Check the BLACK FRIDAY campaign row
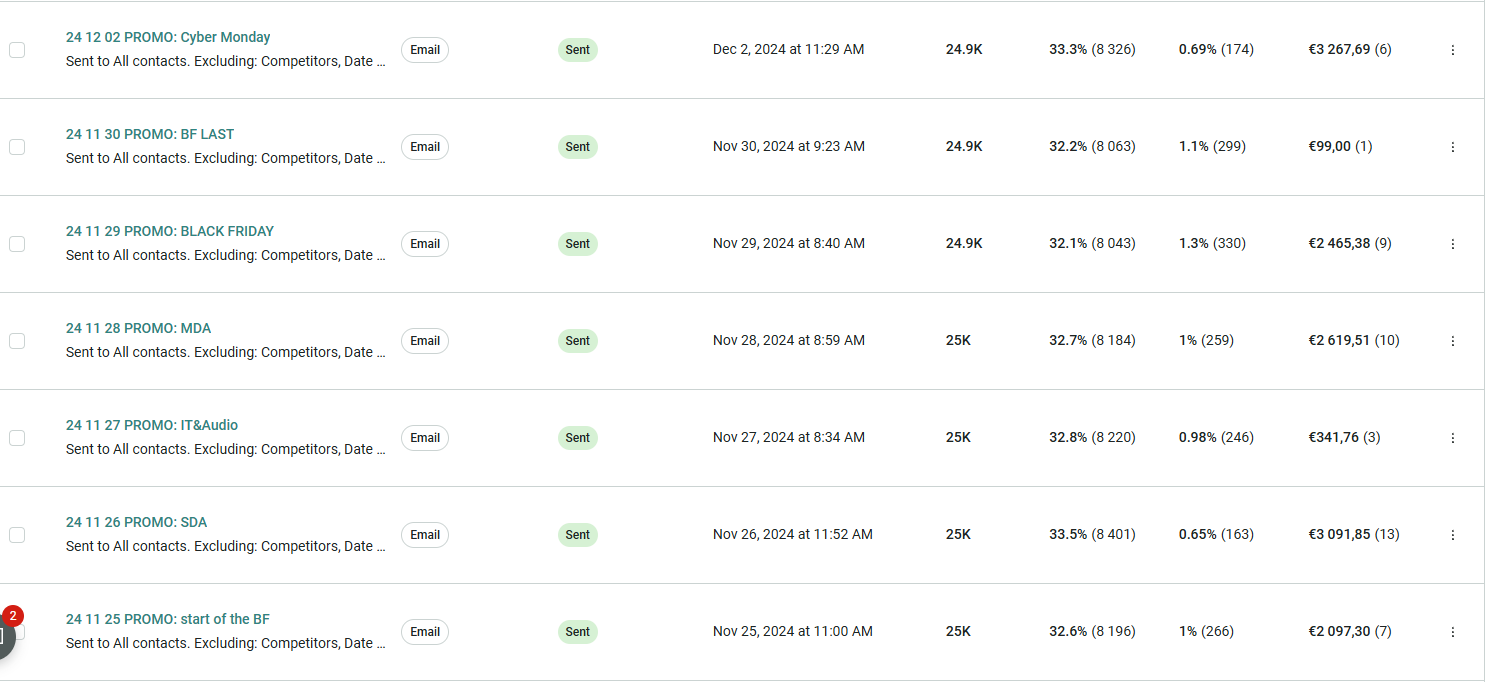 [x=17, y=244]
